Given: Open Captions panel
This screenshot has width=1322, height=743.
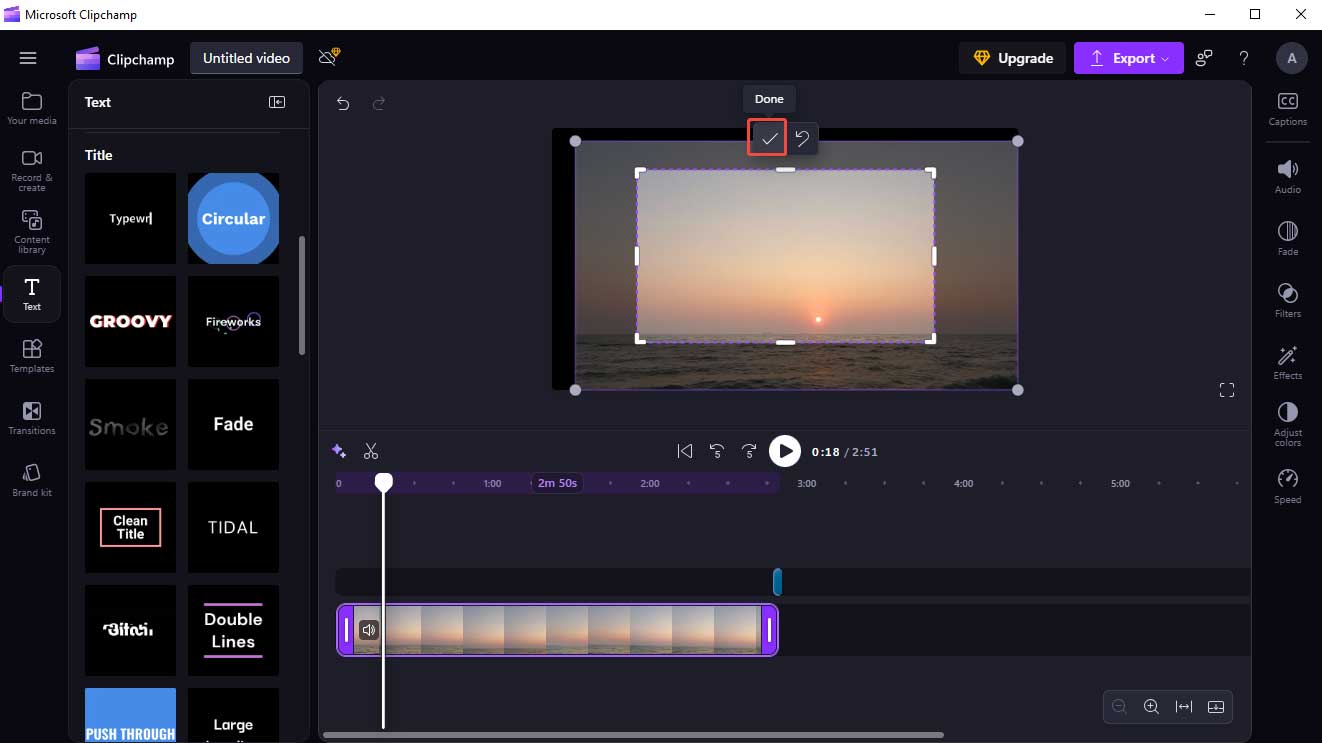Looking at the screenshot, I should coord(1288,108).
